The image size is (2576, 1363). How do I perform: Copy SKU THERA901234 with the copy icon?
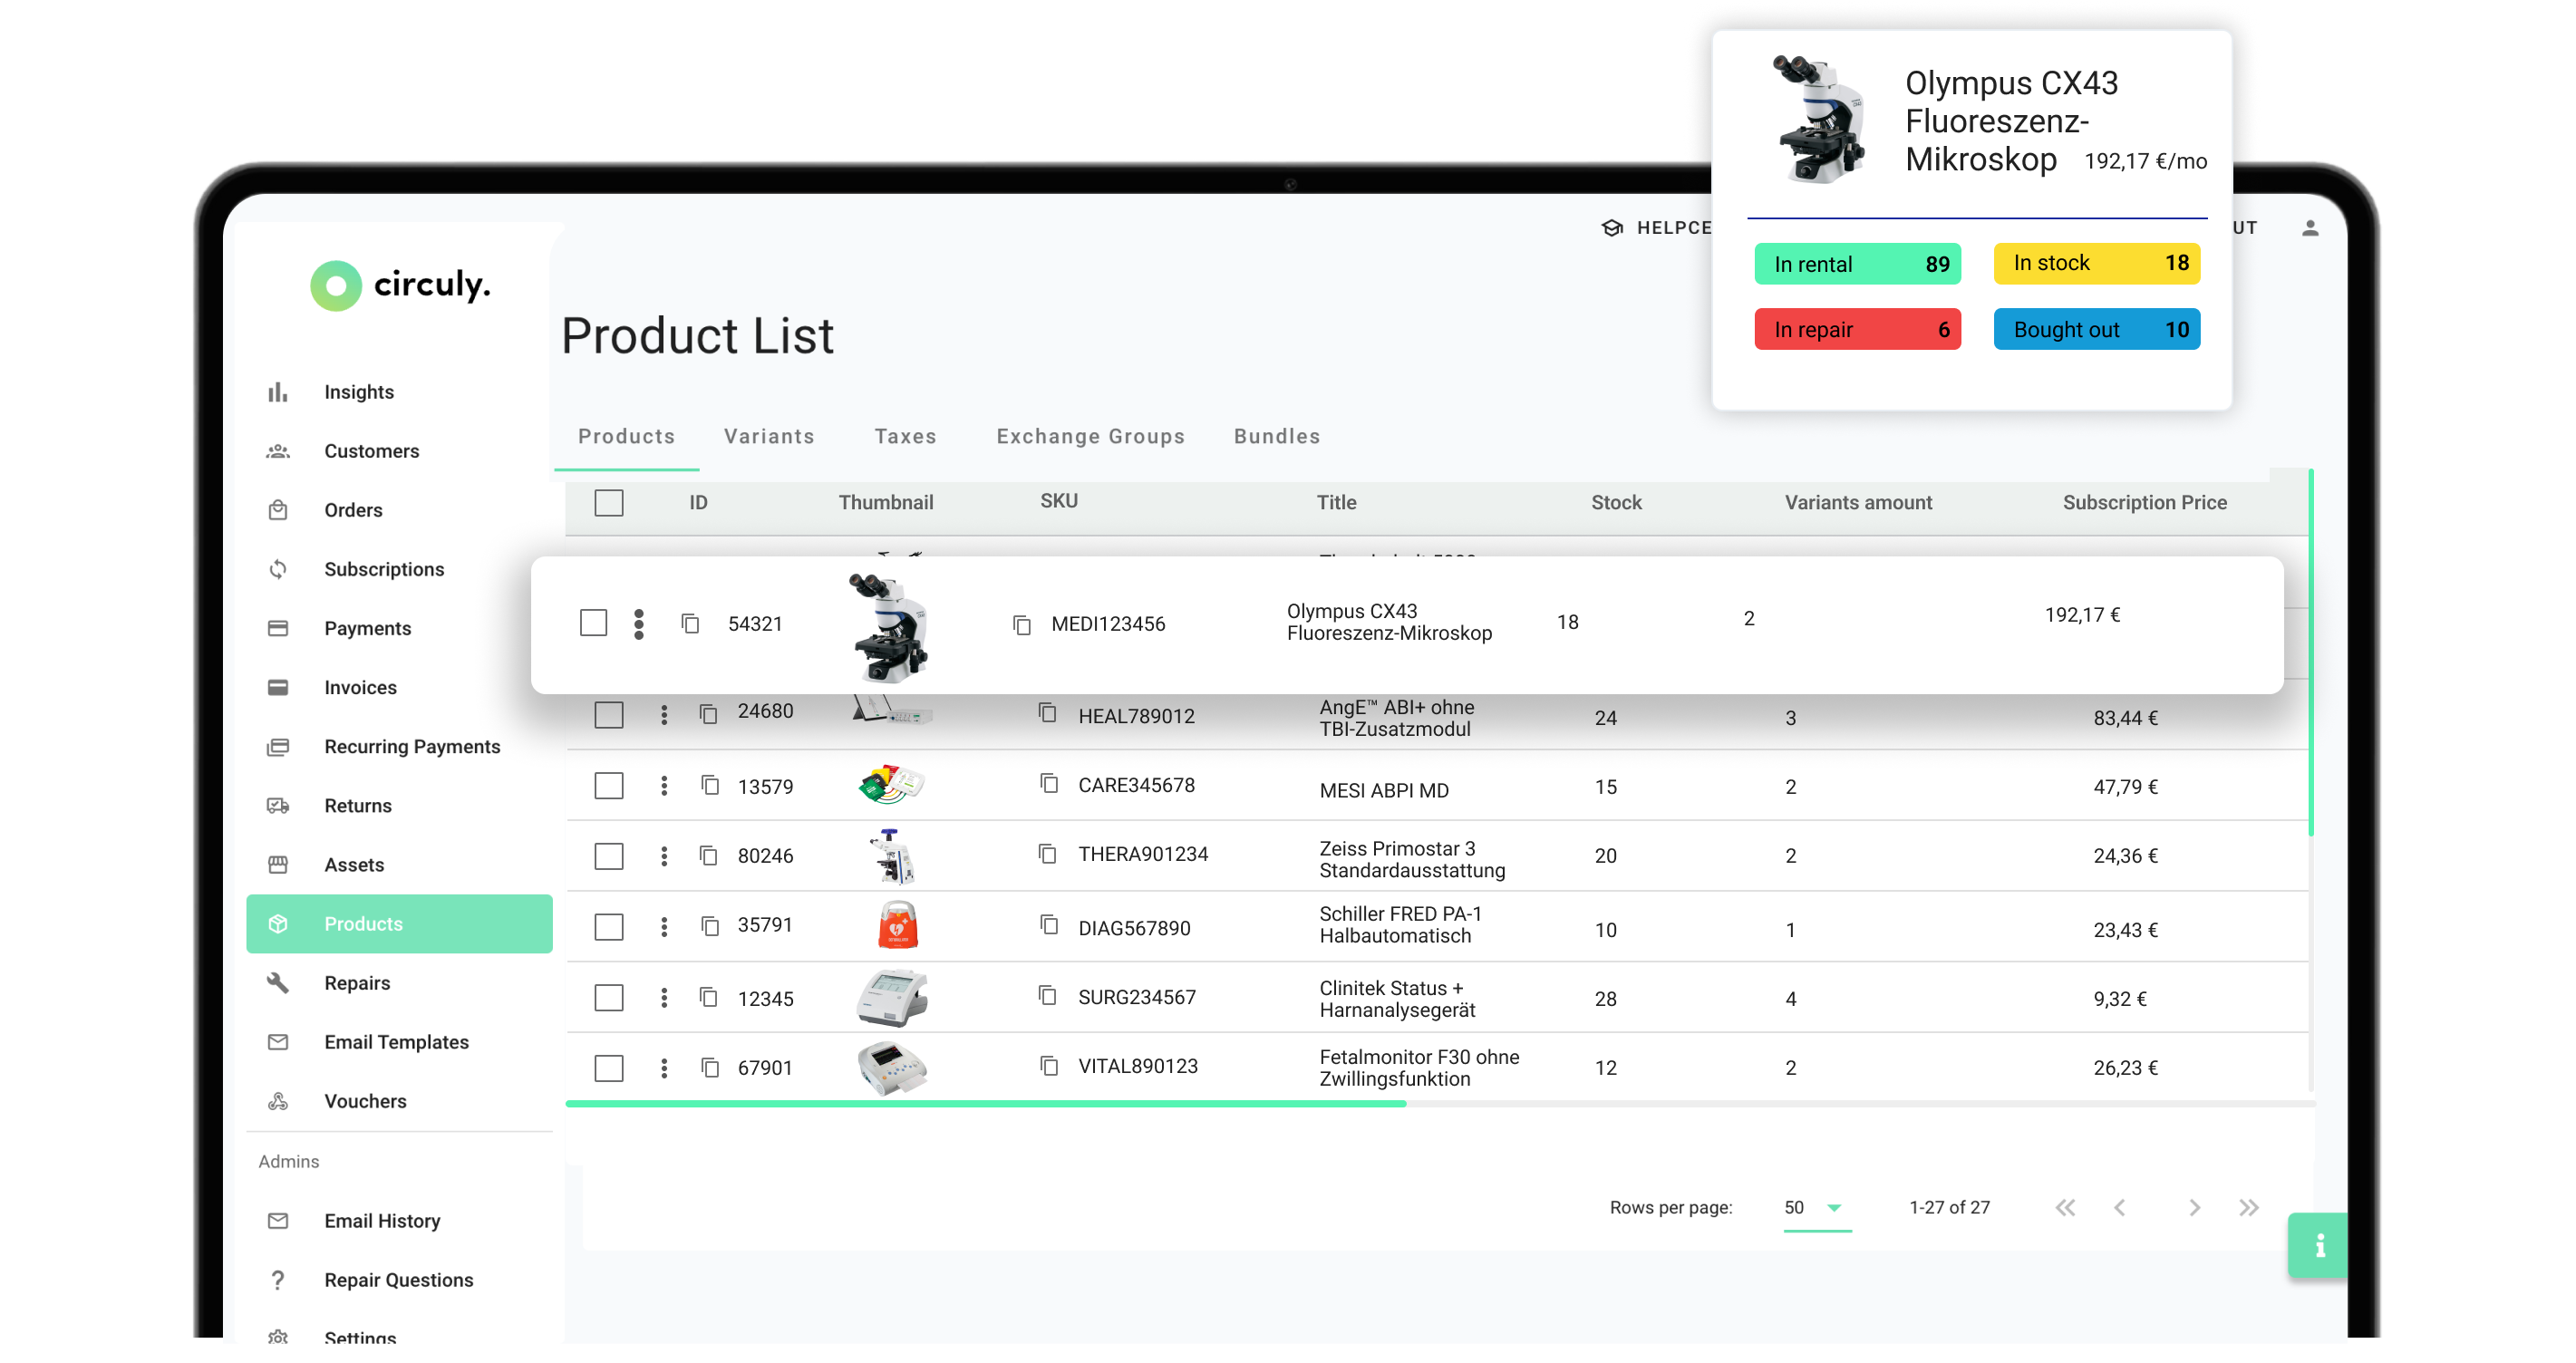coord(1047,853)
